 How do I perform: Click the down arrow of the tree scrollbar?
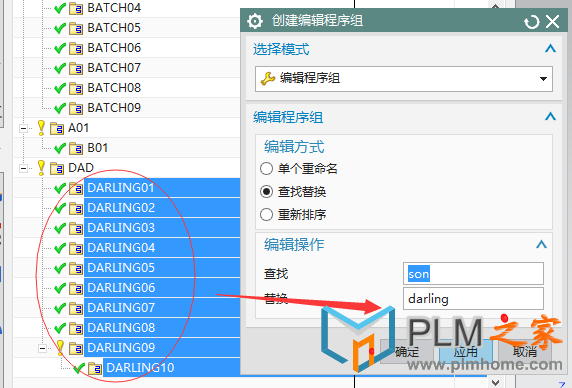(x=495, y=382)
